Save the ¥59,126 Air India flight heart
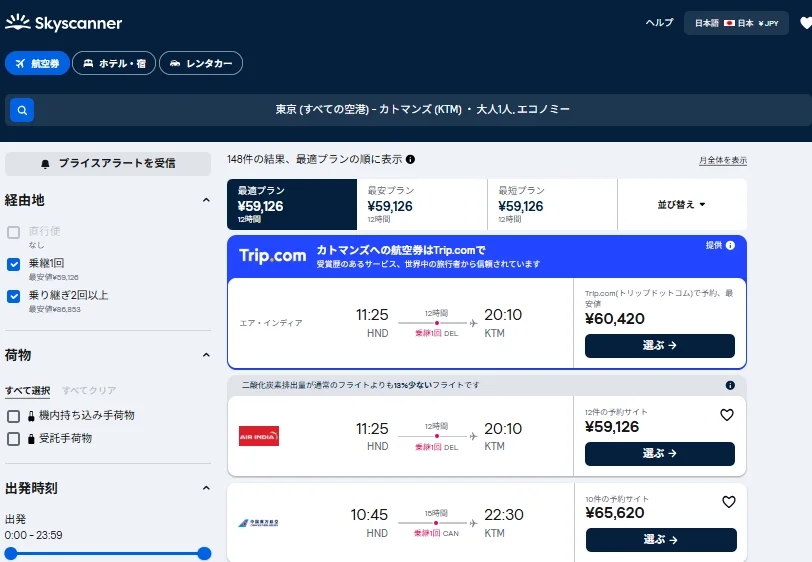The width and height of the screenshot is (812, 562). [x=727, y=415]
